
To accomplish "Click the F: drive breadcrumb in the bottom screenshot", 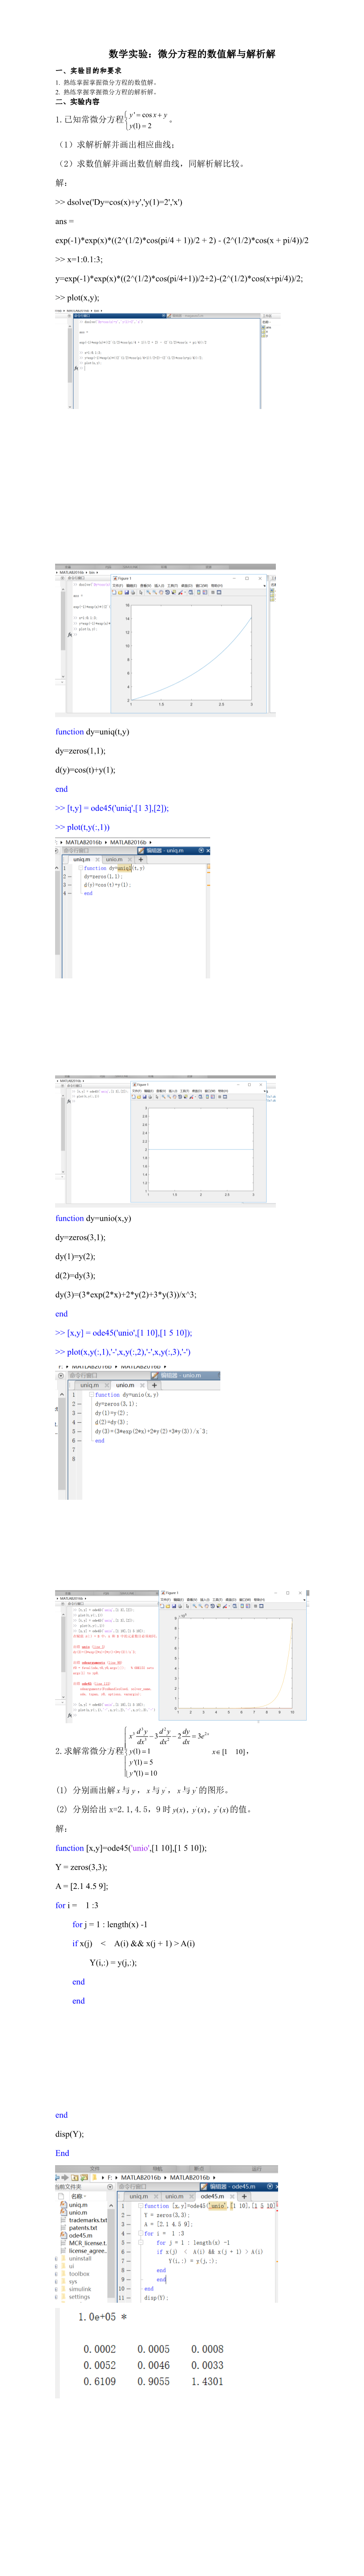I will click(110, 2177).
